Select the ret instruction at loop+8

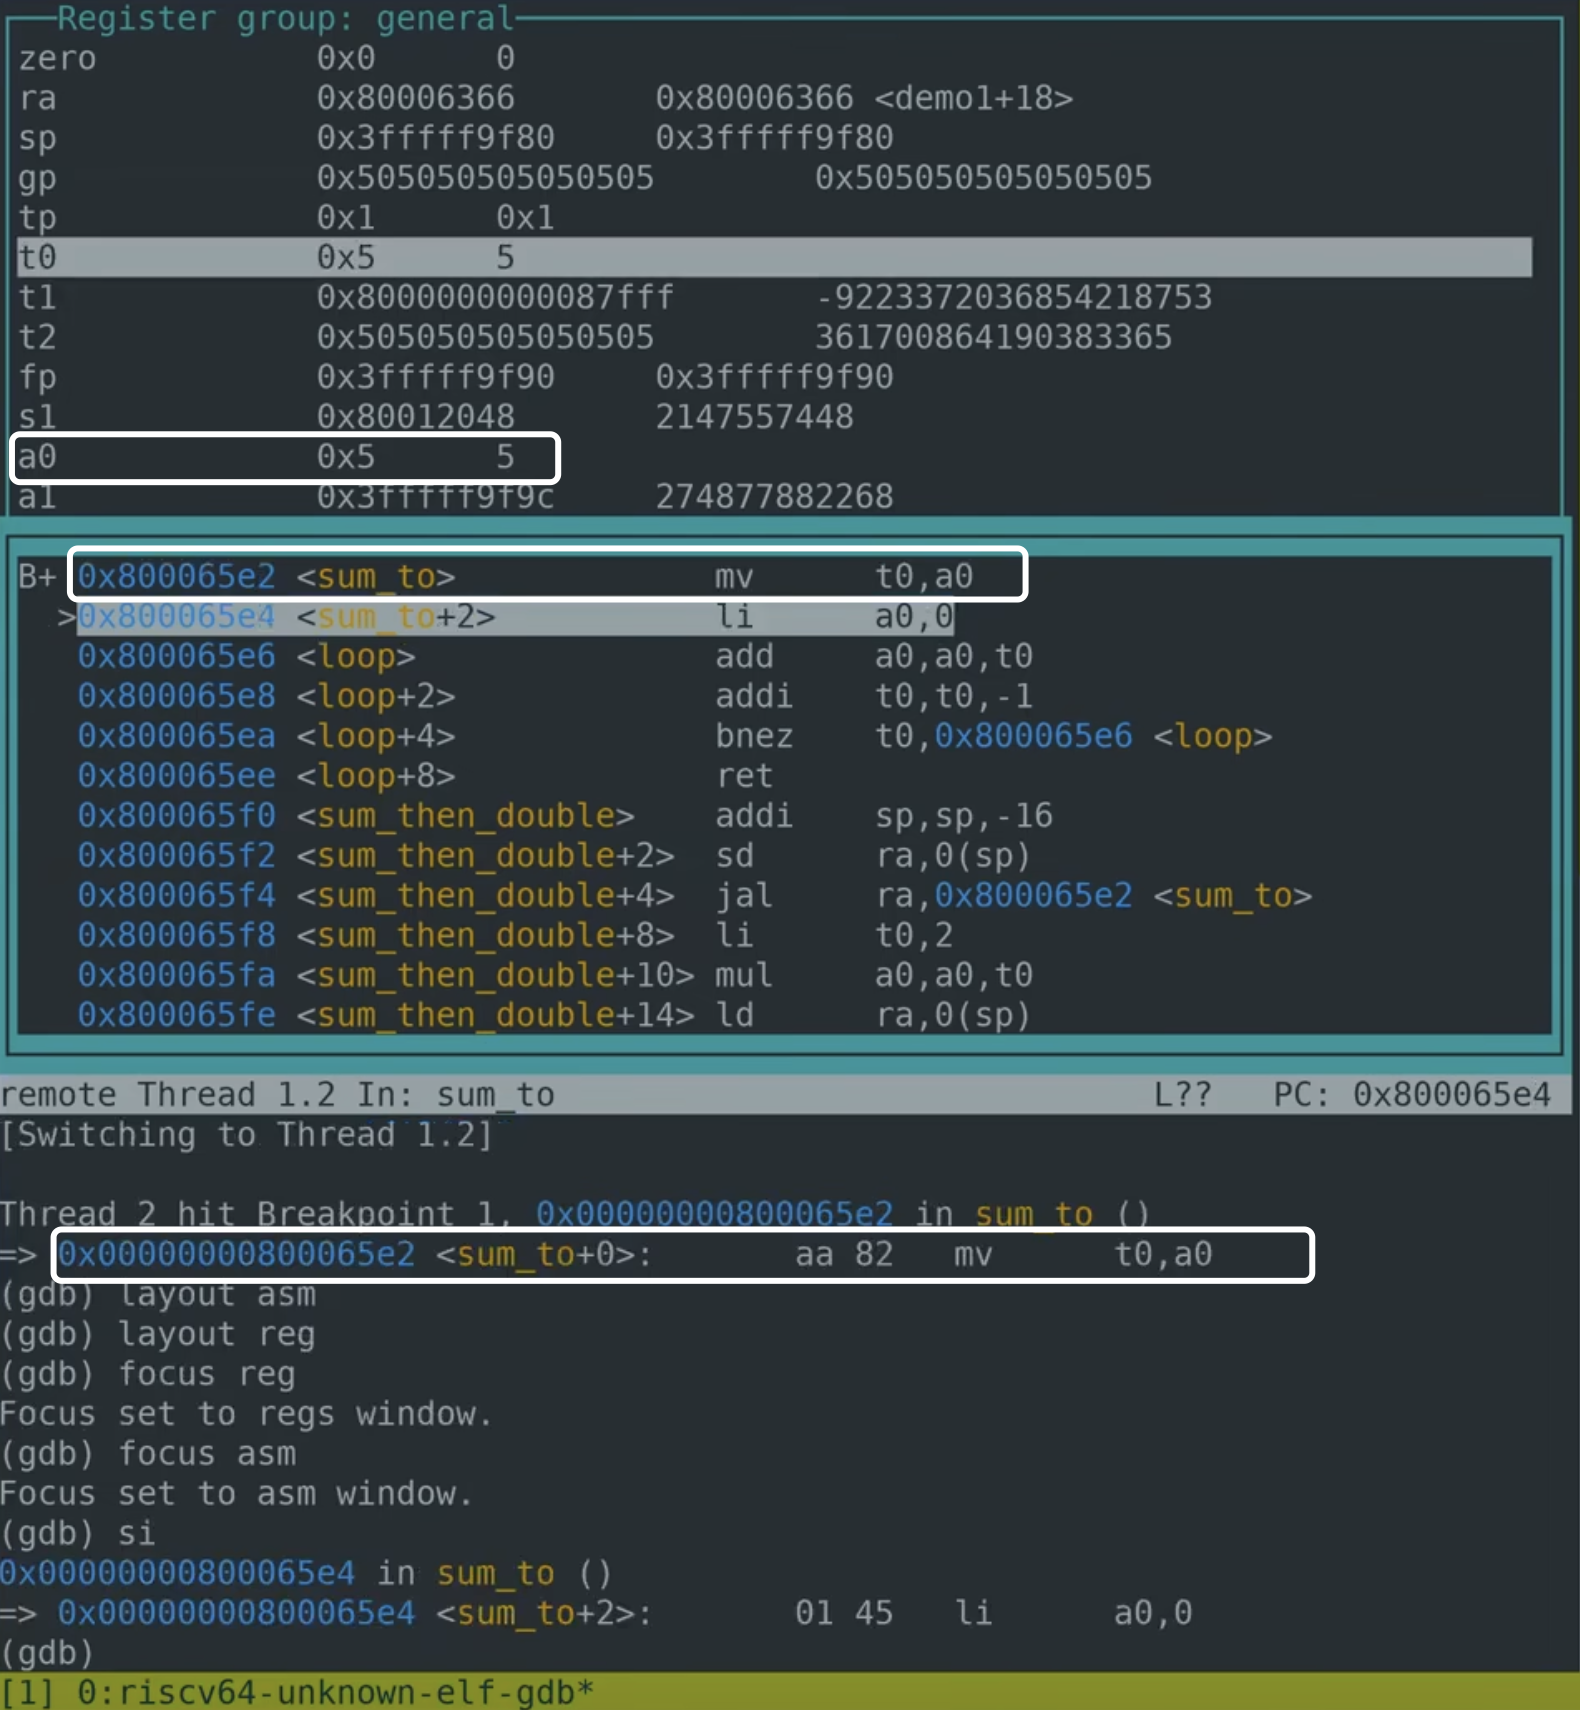(425, 776)
